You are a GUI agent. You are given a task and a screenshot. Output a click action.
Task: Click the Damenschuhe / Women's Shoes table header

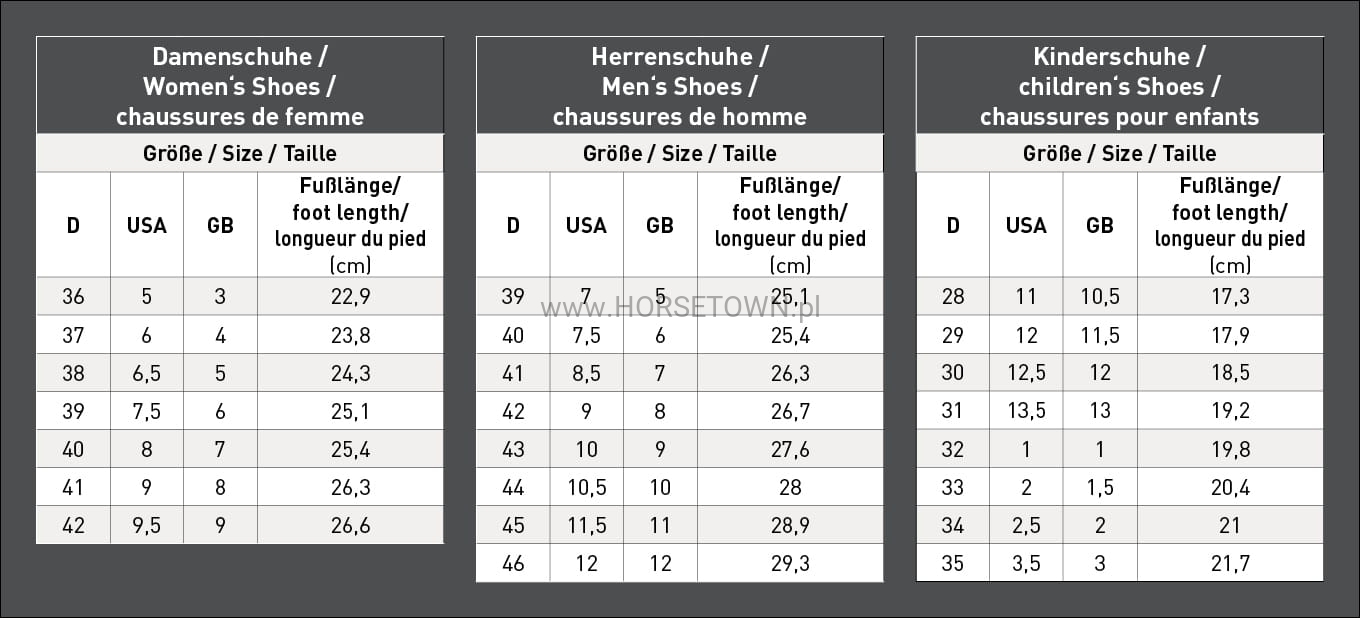[240, 86]
